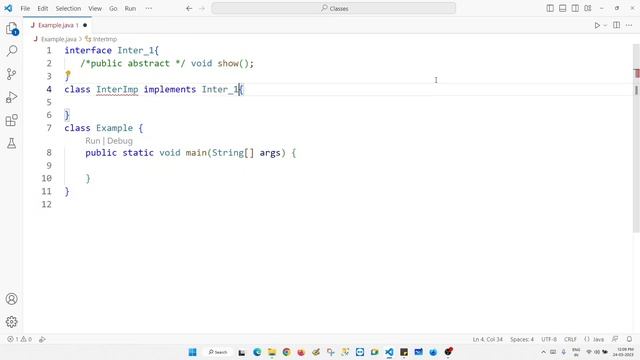The width and height of the screenshot is (640, 360).
Task: Click the Run code lens link
Action: point(93,141)
